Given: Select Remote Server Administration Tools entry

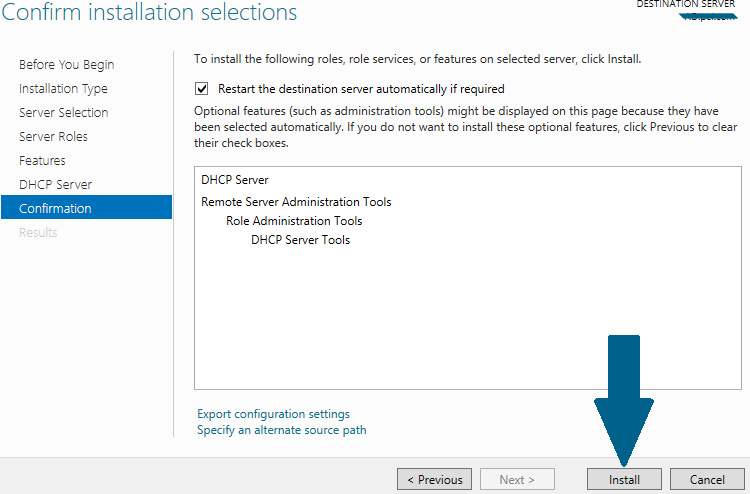Looking at the screenshot, I should 296,202.
